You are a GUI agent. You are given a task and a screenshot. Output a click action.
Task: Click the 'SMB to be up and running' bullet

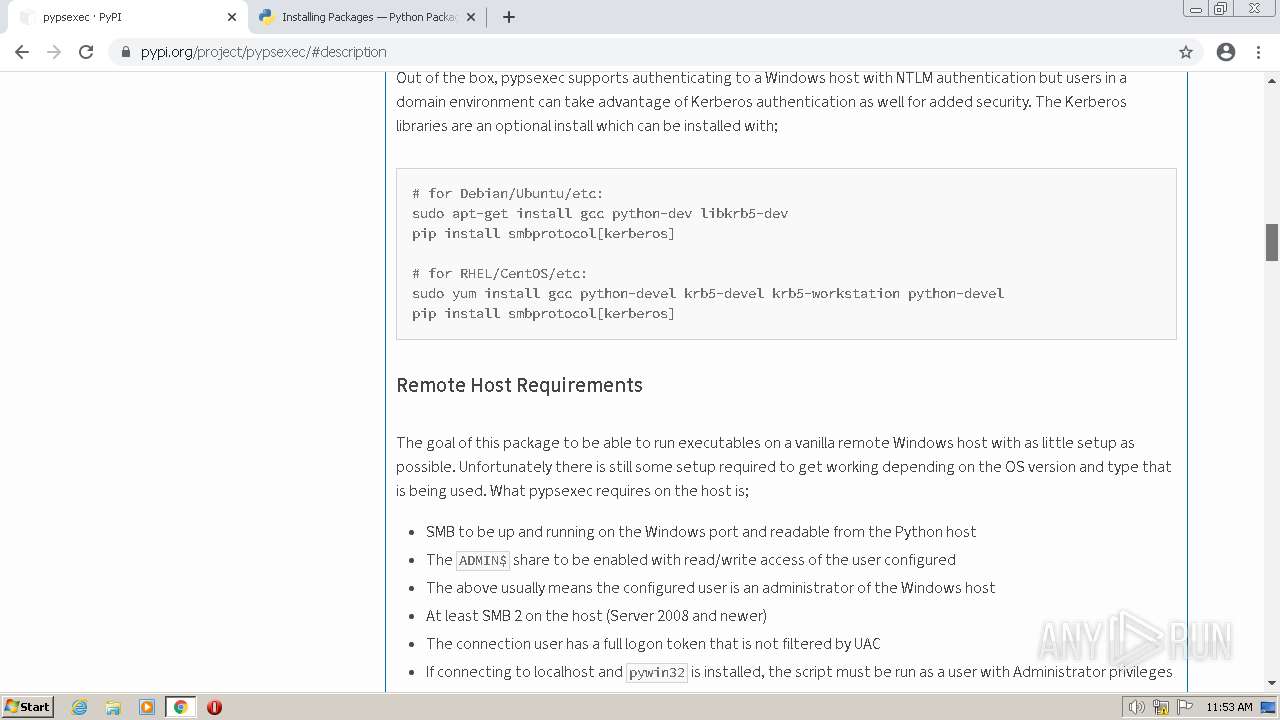(701, 532)
